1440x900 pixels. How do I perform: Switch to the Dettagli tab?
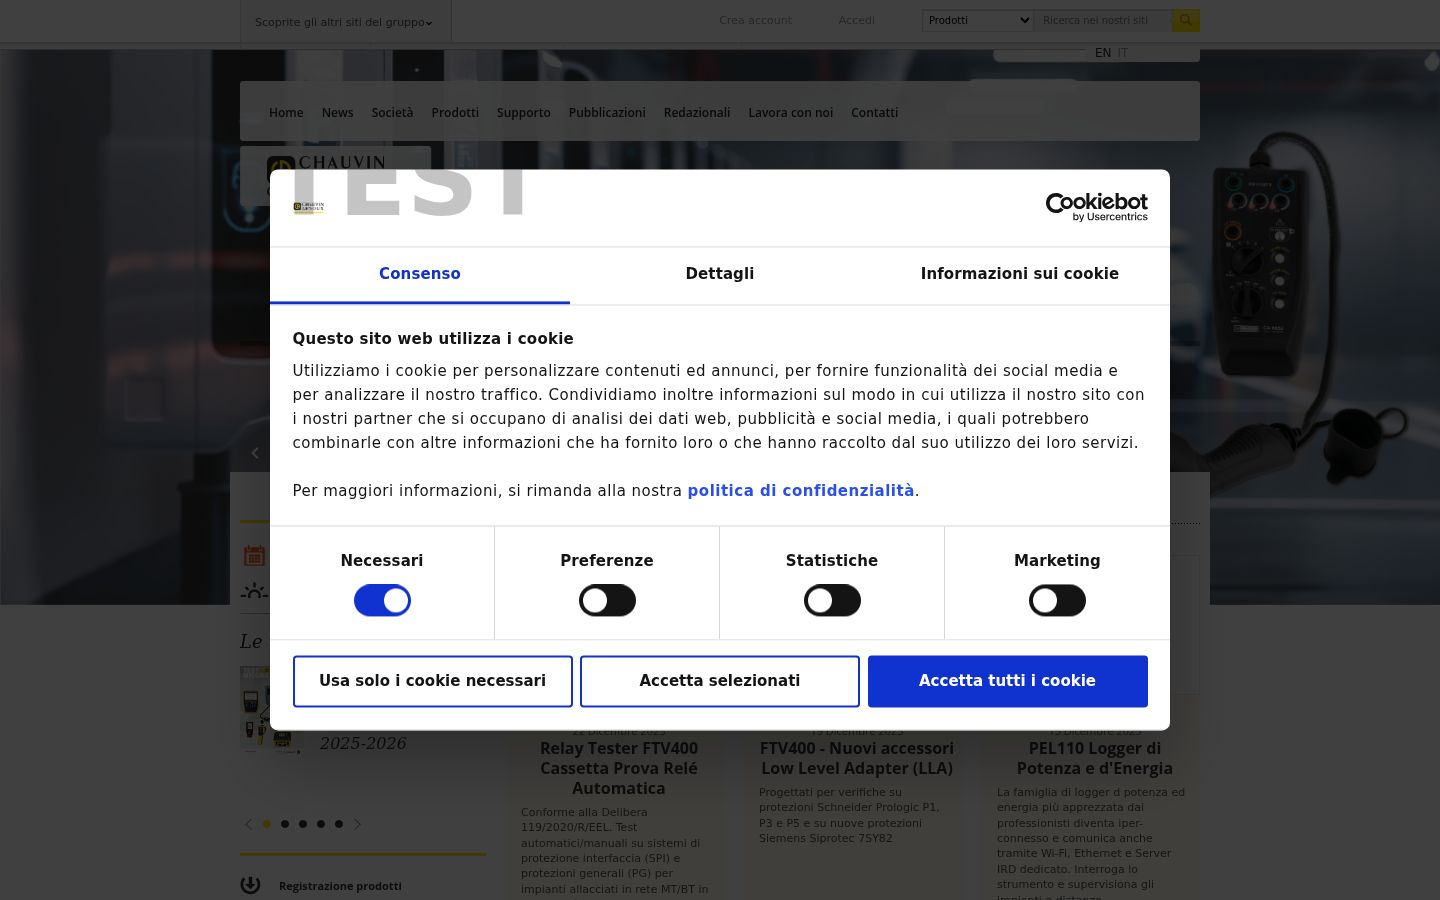coord(720,274)
